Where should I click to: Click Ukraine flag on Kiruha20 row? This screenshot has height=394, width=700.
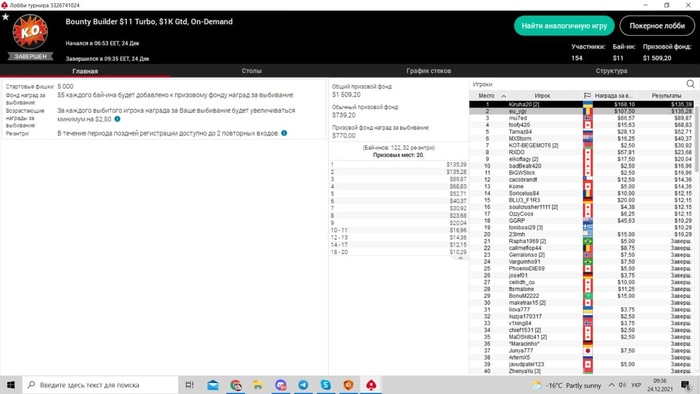tap(588, 104)
